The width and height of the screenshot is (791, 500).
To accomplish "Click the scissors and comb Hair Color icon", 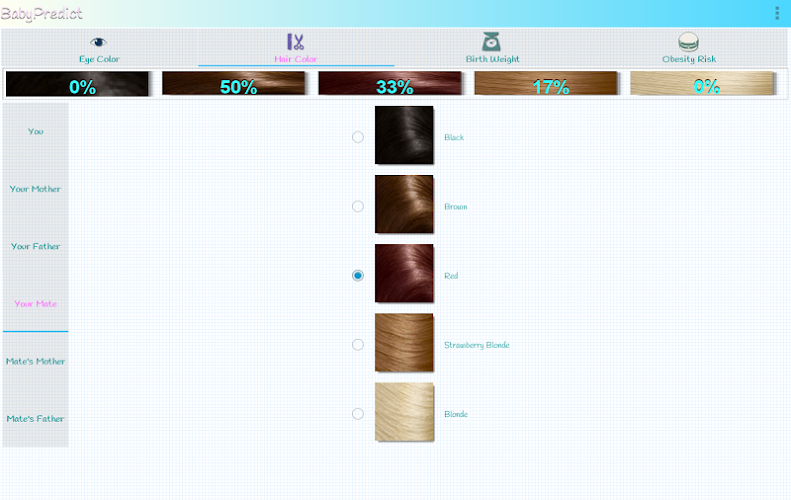I will pyautogui.click(x=296, y=42).
